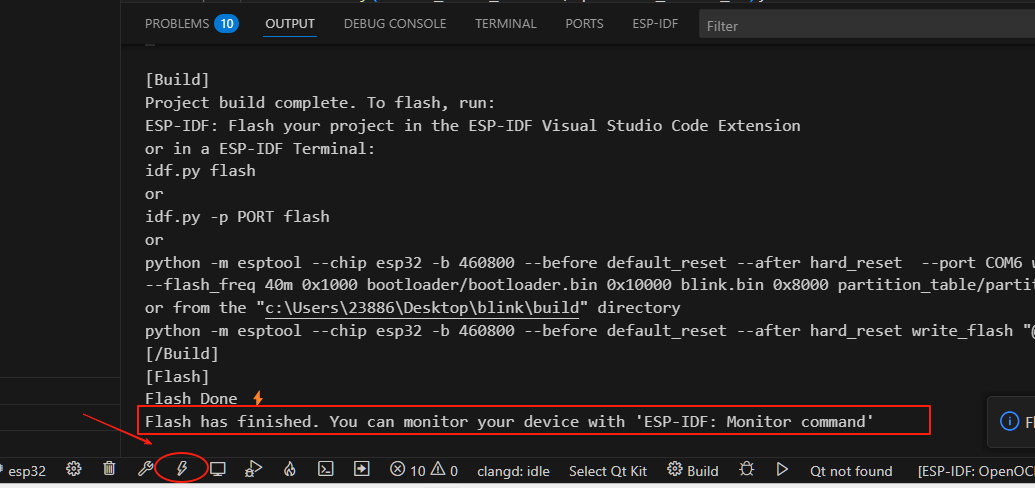Click 'or in a ESP-IDF Terminal:' line
The image size is (1035, 488).
[x=260, y=149]
